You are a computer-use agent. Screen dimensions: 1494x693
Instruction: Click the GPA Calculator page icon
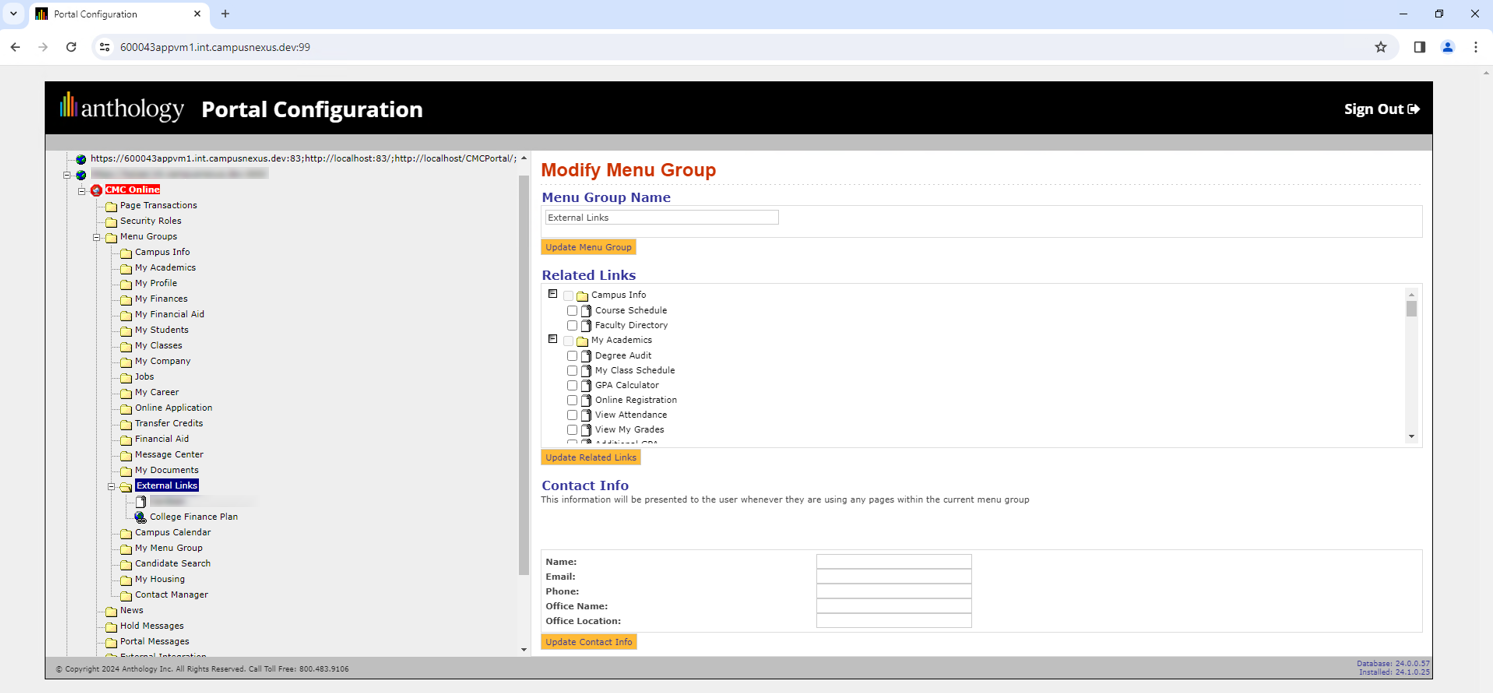point(587,385)
